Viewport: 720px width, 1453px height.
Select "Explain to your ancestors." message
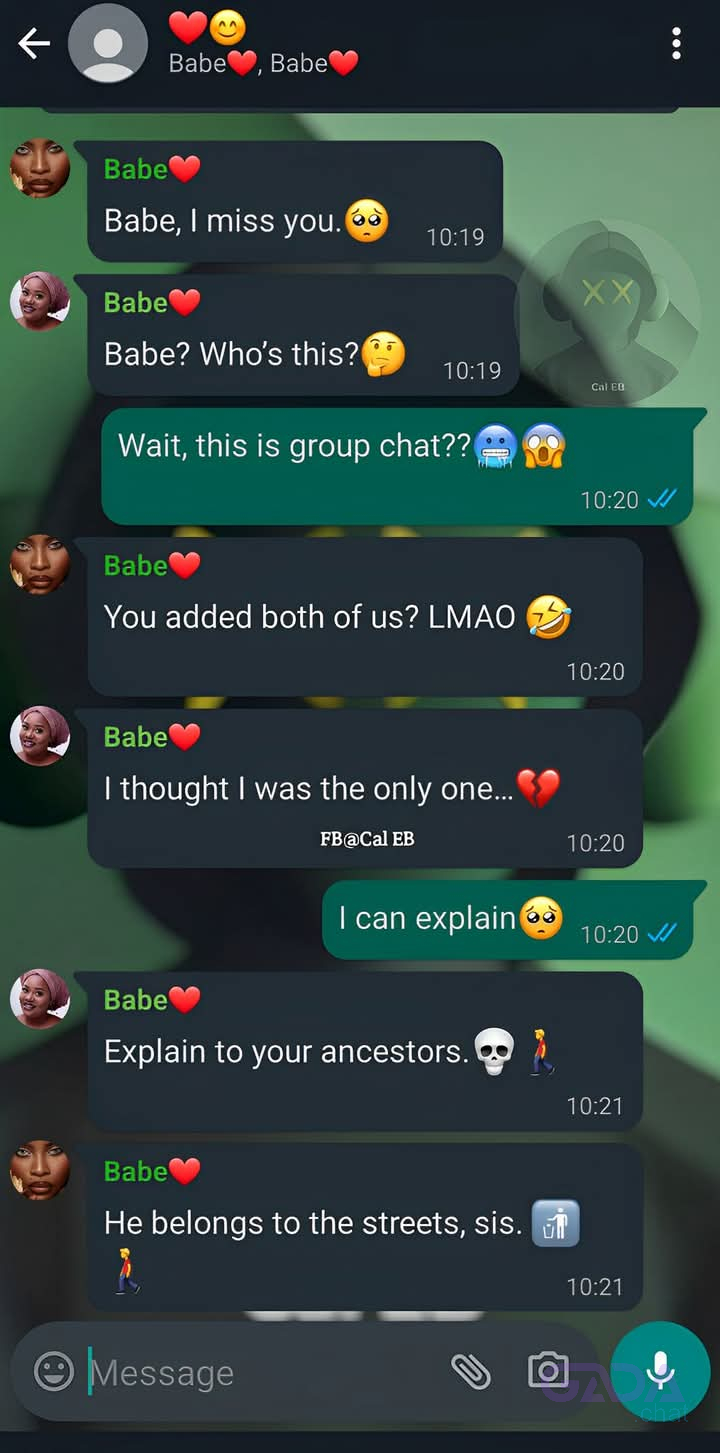tap(365, 1052)
